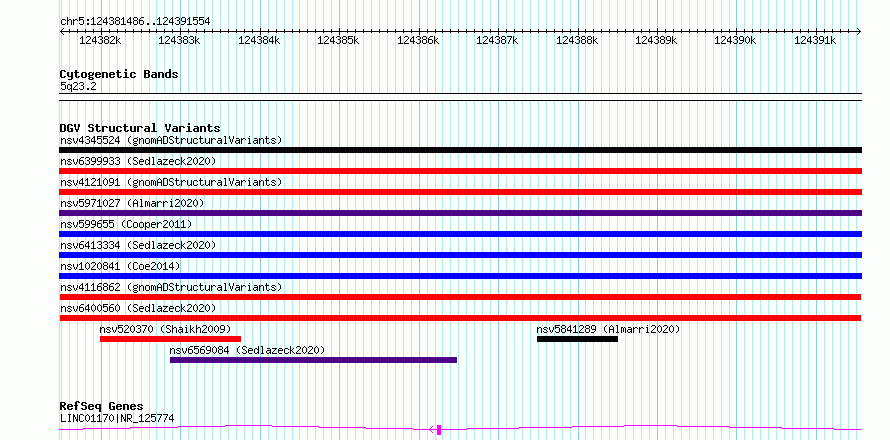The height and width of the screenshot is (440, 890).
Task: Click the Cytogenetic Bands track title
Action: pyautogui.click(x=119, y=74)
